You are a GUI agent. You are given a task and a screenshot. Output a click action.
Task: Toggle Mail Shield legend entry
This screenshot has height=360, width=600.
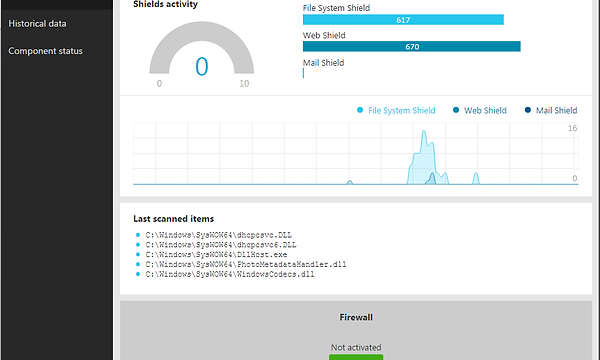pyautogui.click(x=551, y=110)
